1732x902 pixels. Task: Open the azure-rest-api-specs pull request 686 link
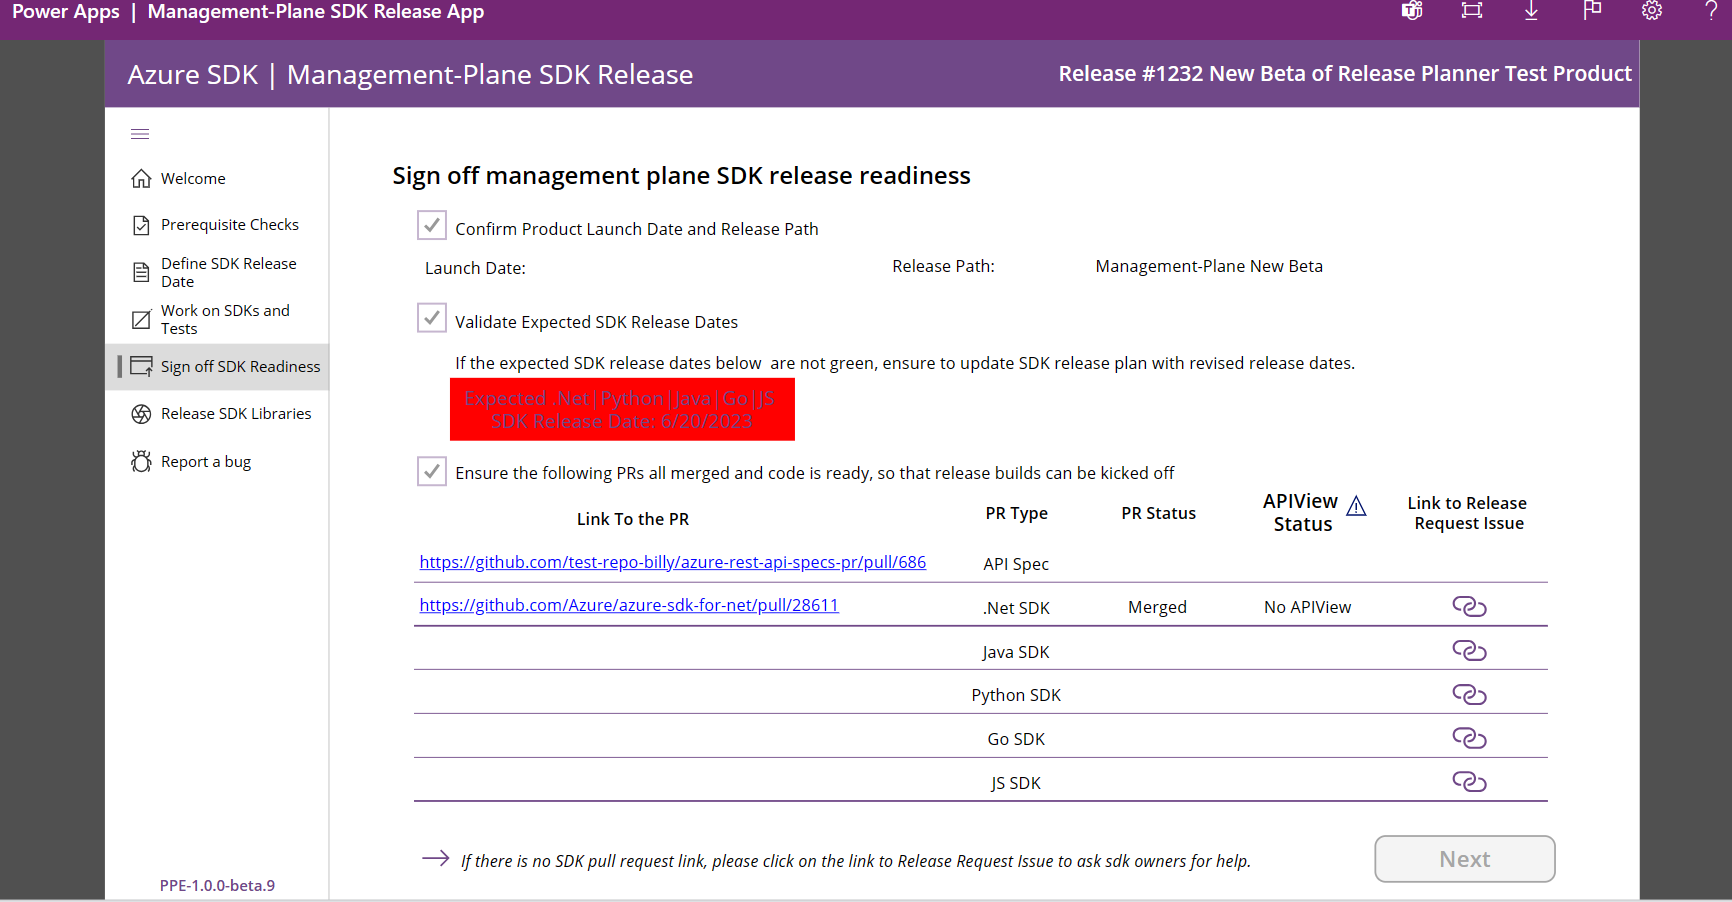(672, 562)
